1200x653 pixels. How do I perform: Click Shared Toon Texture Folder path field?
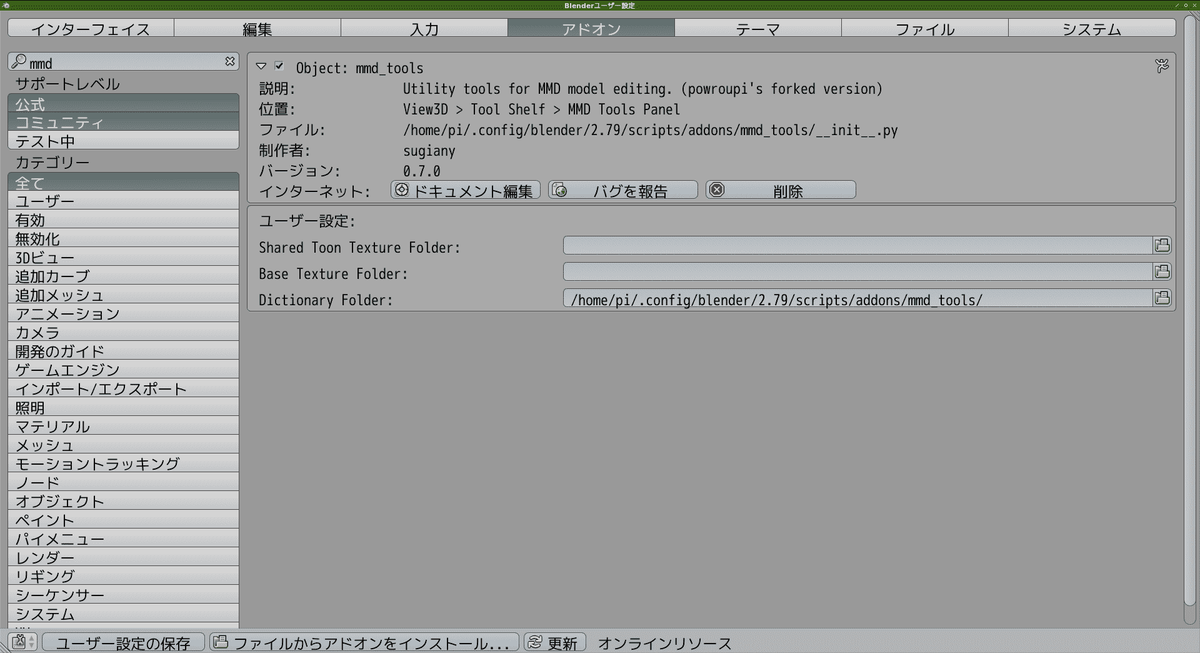tap(858, 245)
